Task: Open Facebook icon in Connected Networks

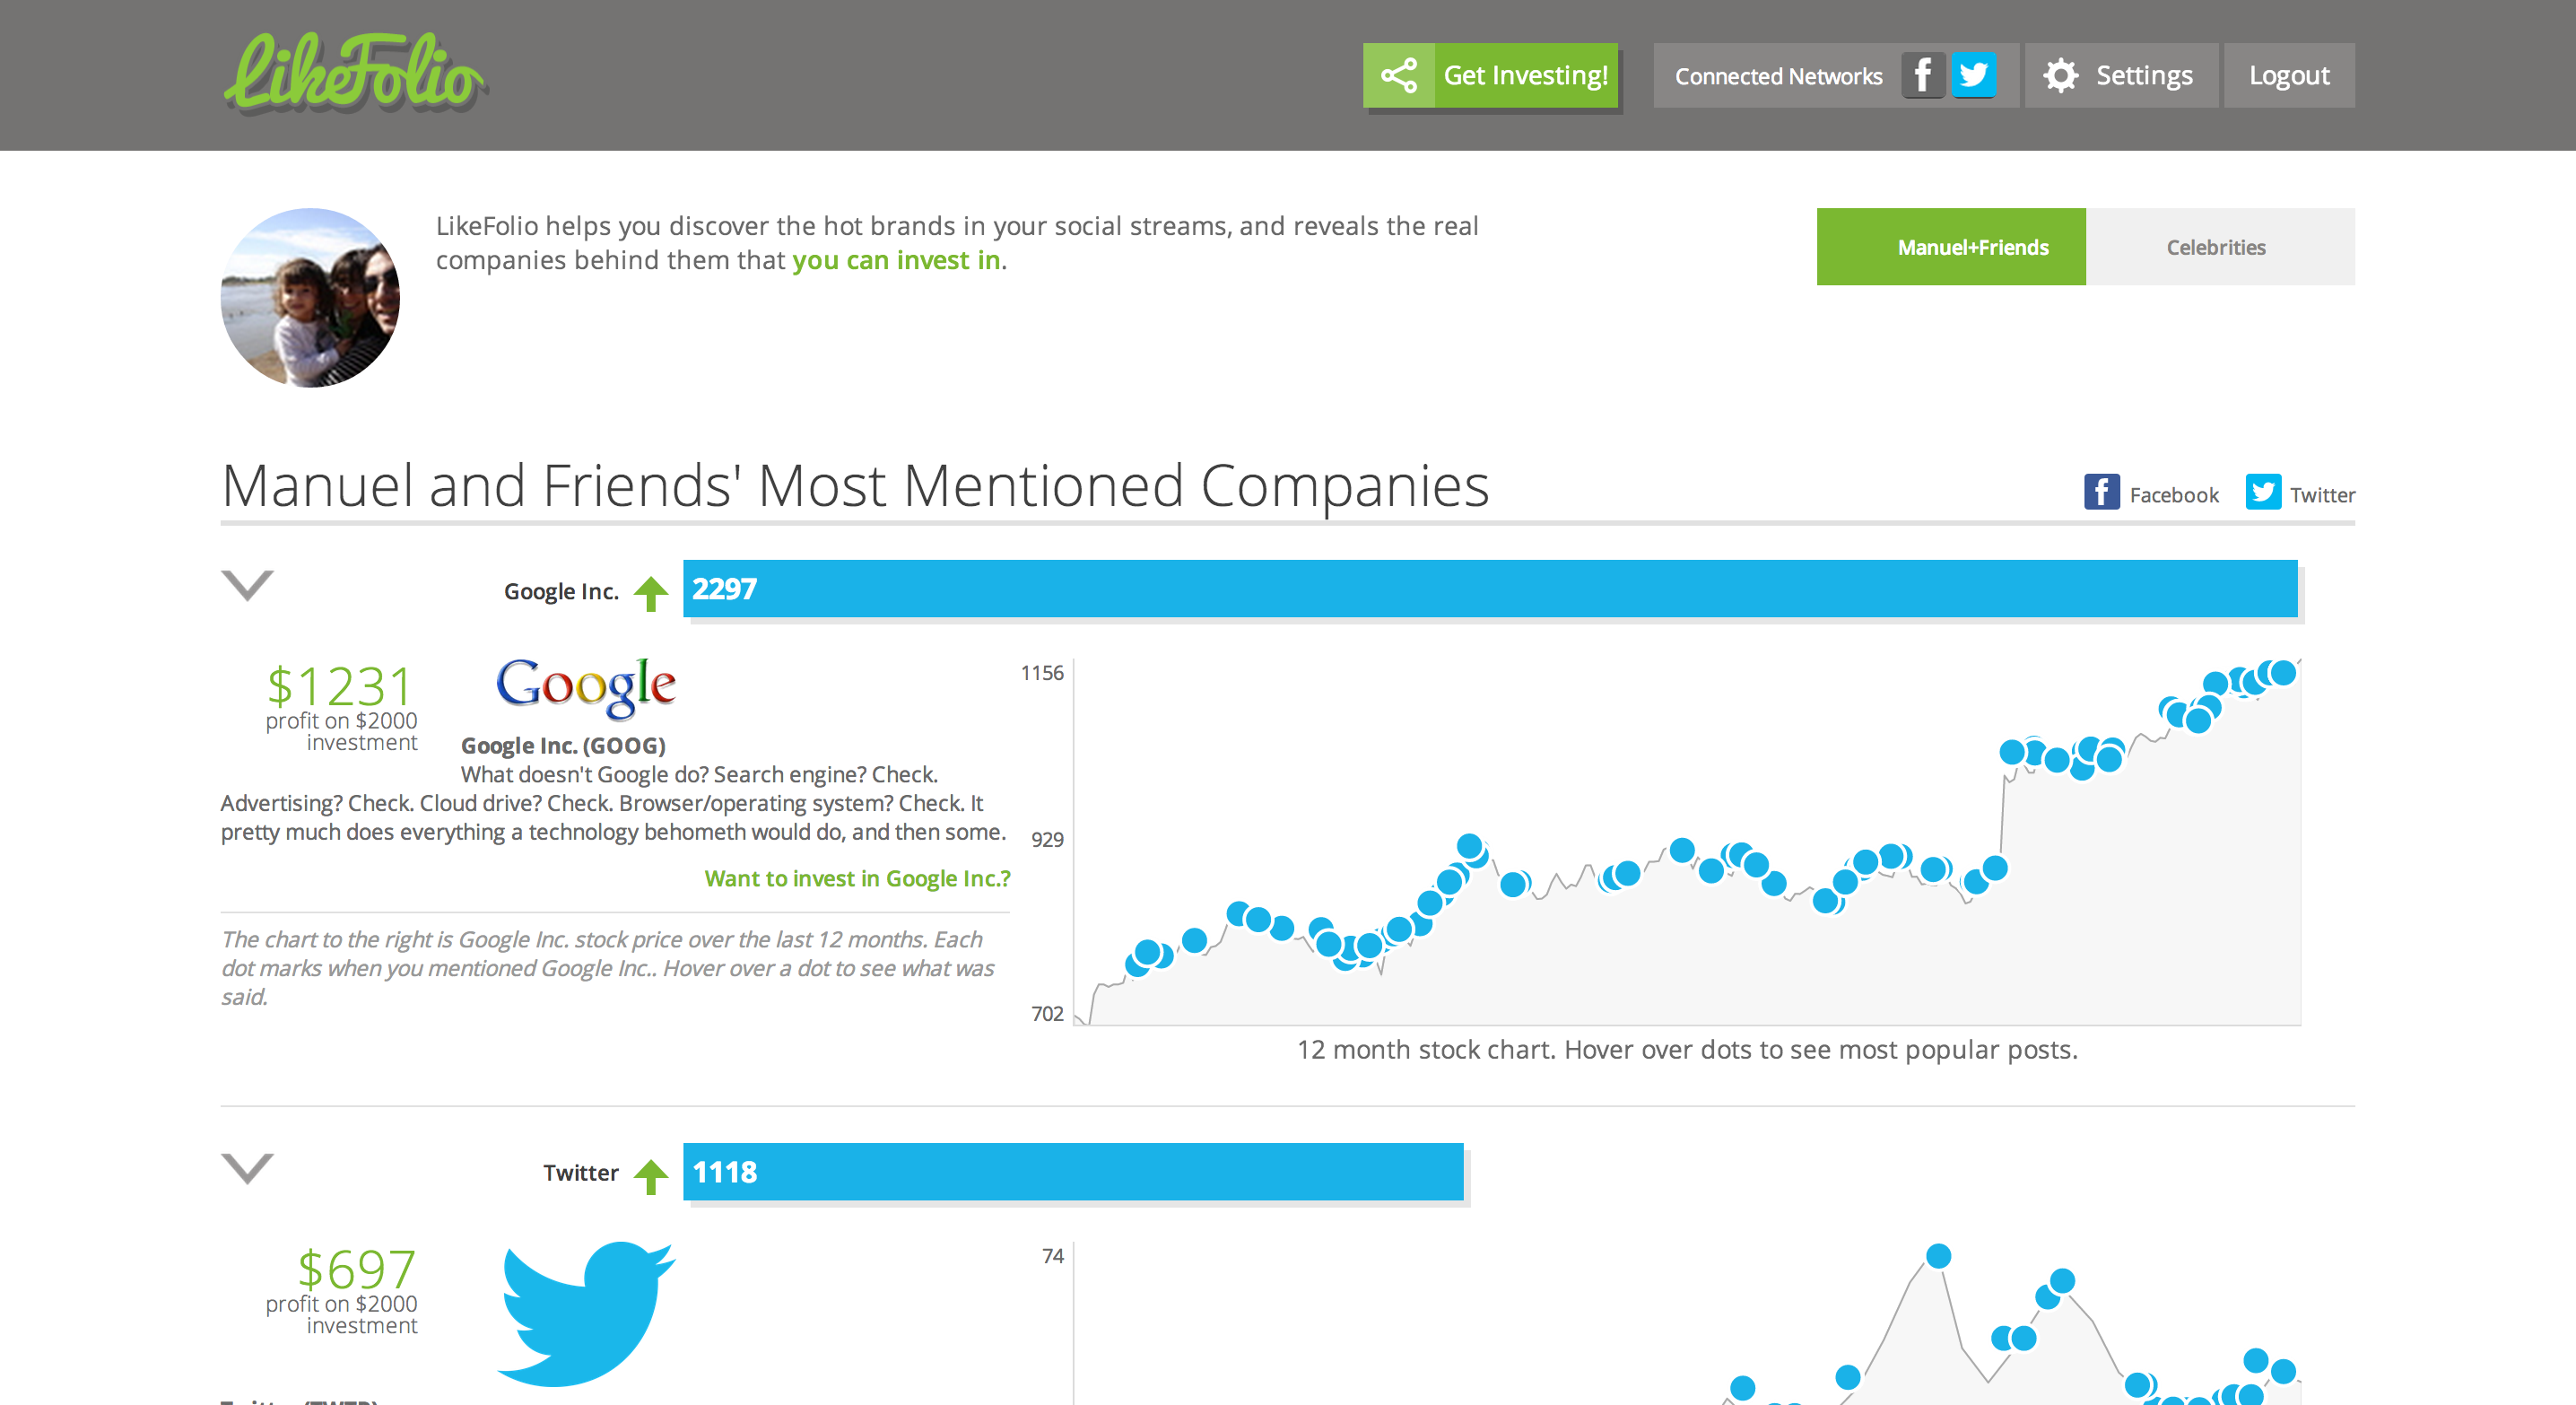Action: (1922, 76)
